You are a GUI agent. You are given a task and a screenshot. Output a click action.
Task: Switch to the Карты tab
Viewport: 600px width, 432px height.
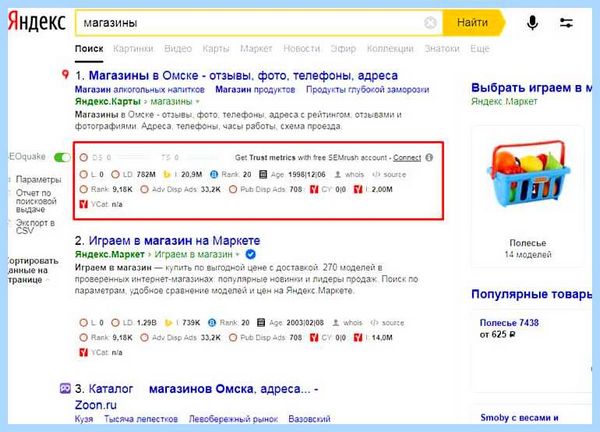point(216,49)
